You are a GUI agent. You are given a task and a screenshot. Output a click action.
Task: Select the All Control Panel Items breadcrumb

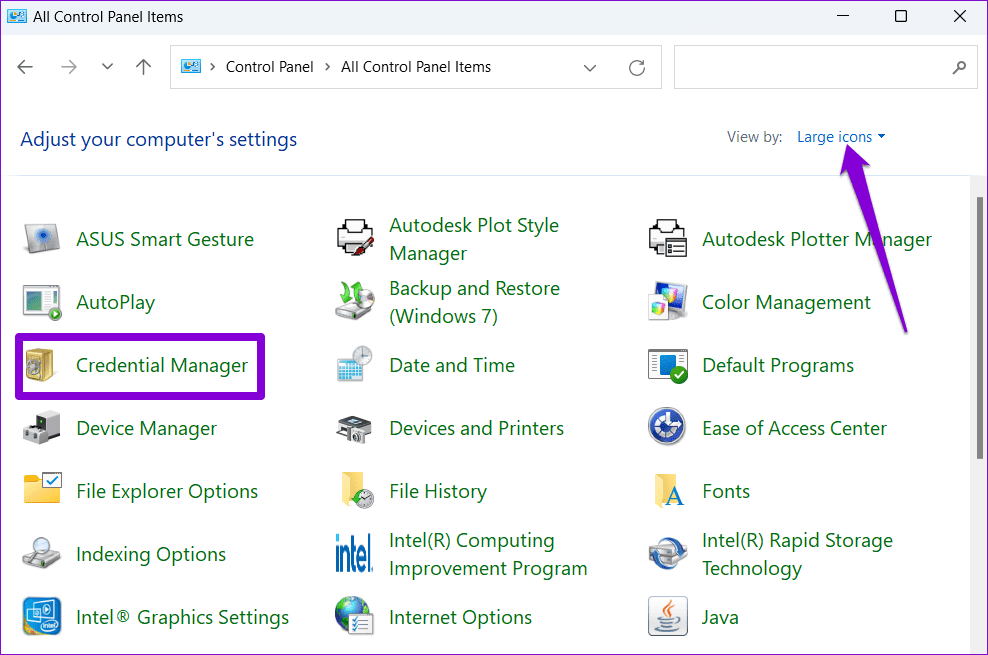[x=416, y=67]
